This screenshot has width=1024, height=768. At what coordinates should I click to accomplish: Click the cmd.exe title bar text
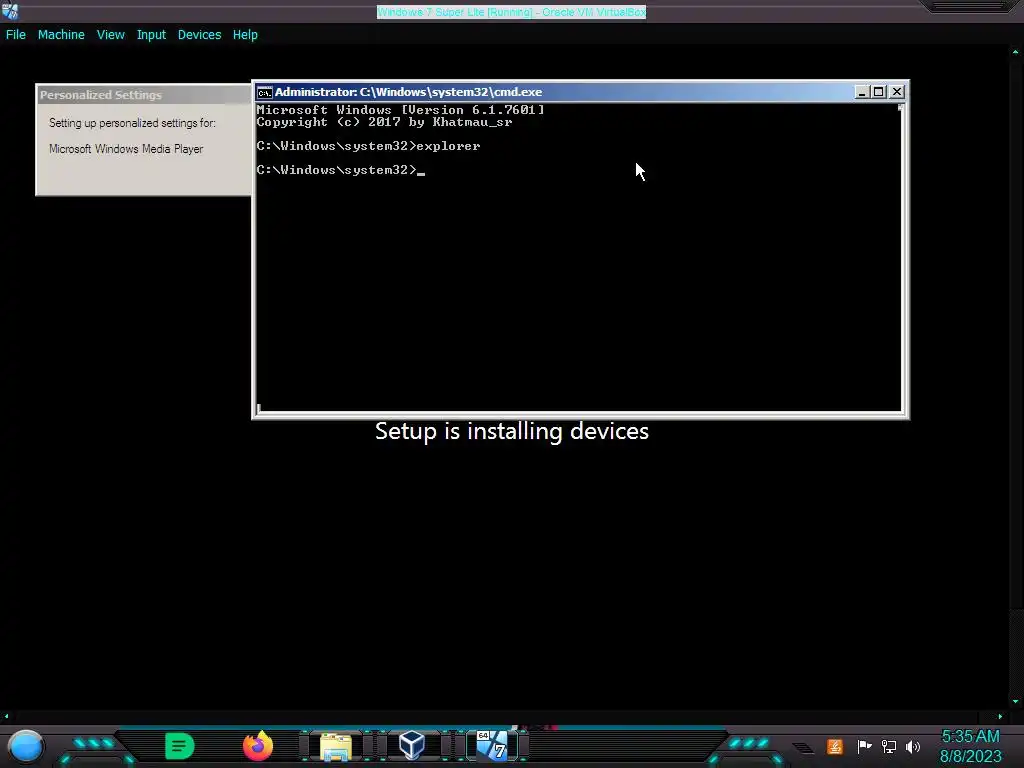click(x=408, y=92)
